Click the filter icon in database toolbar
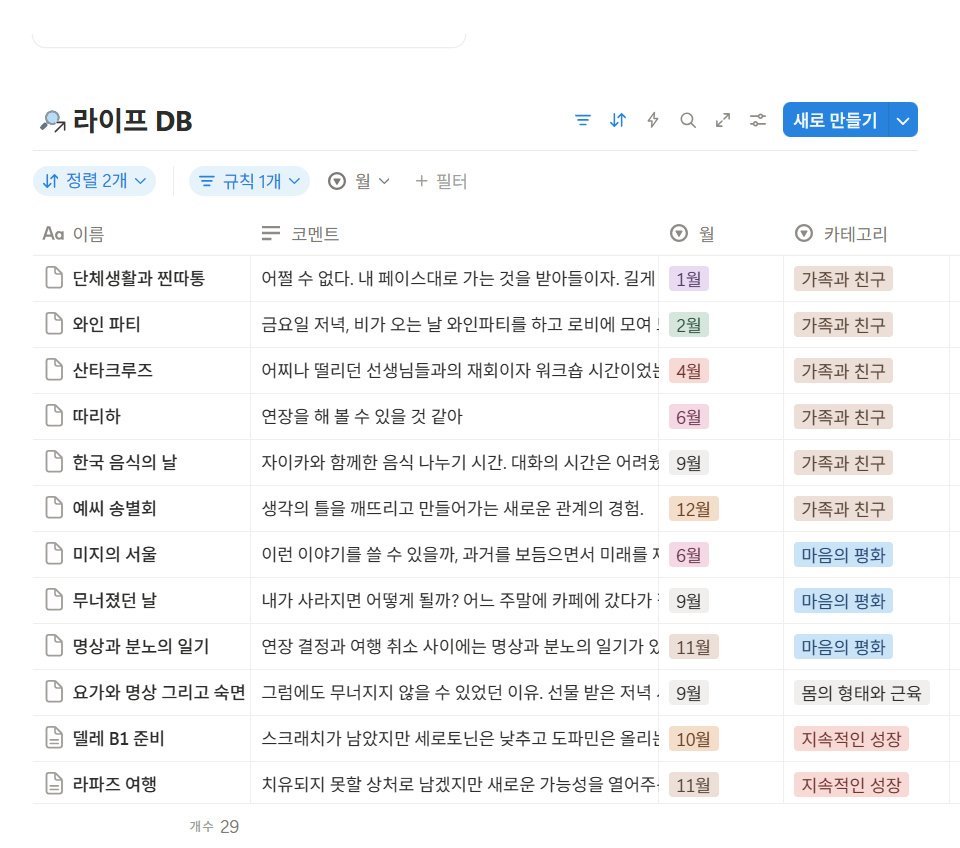Viewport: 960px width, 848px height. pyautogui.click(x=583, y=120)
